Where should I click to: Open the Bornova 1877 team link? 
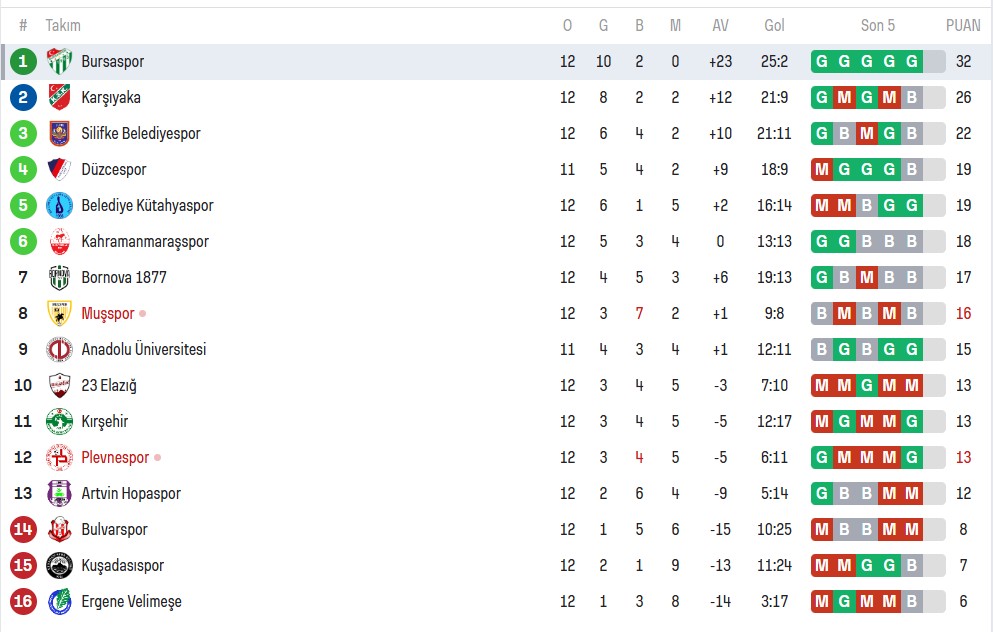124,278
